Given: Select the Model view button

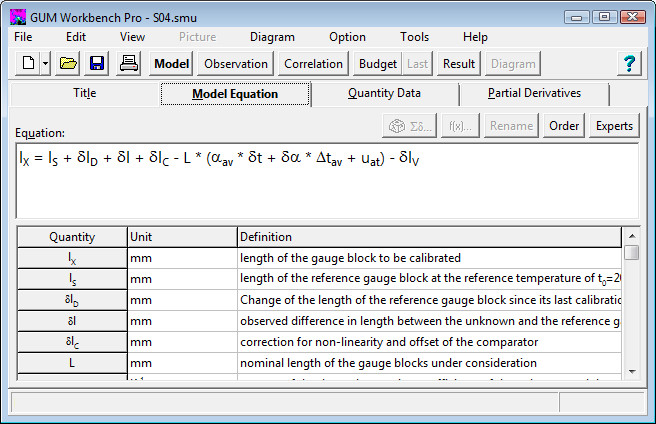Looking at the screenshot, I should coord(172,64).
